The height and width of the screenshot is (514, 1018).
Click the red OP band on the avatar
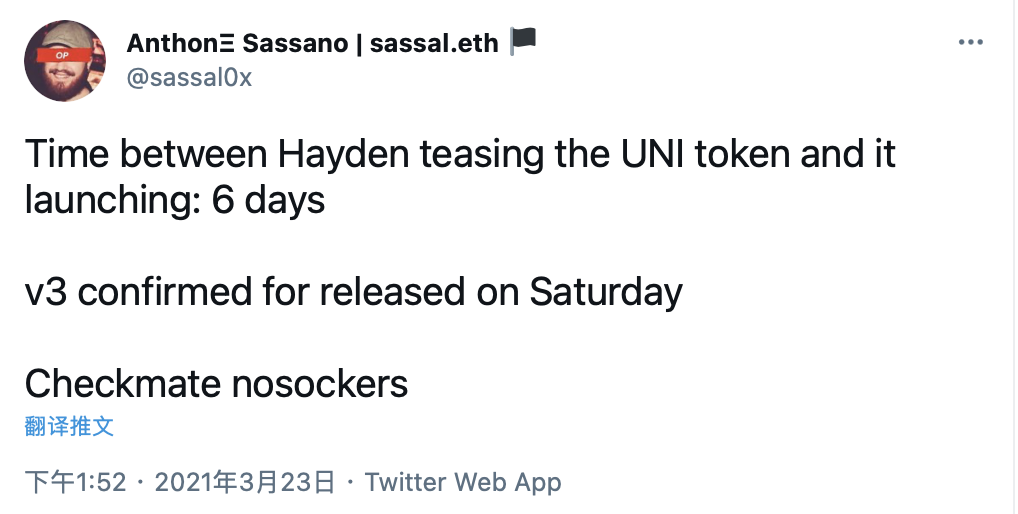click(62, 55)
